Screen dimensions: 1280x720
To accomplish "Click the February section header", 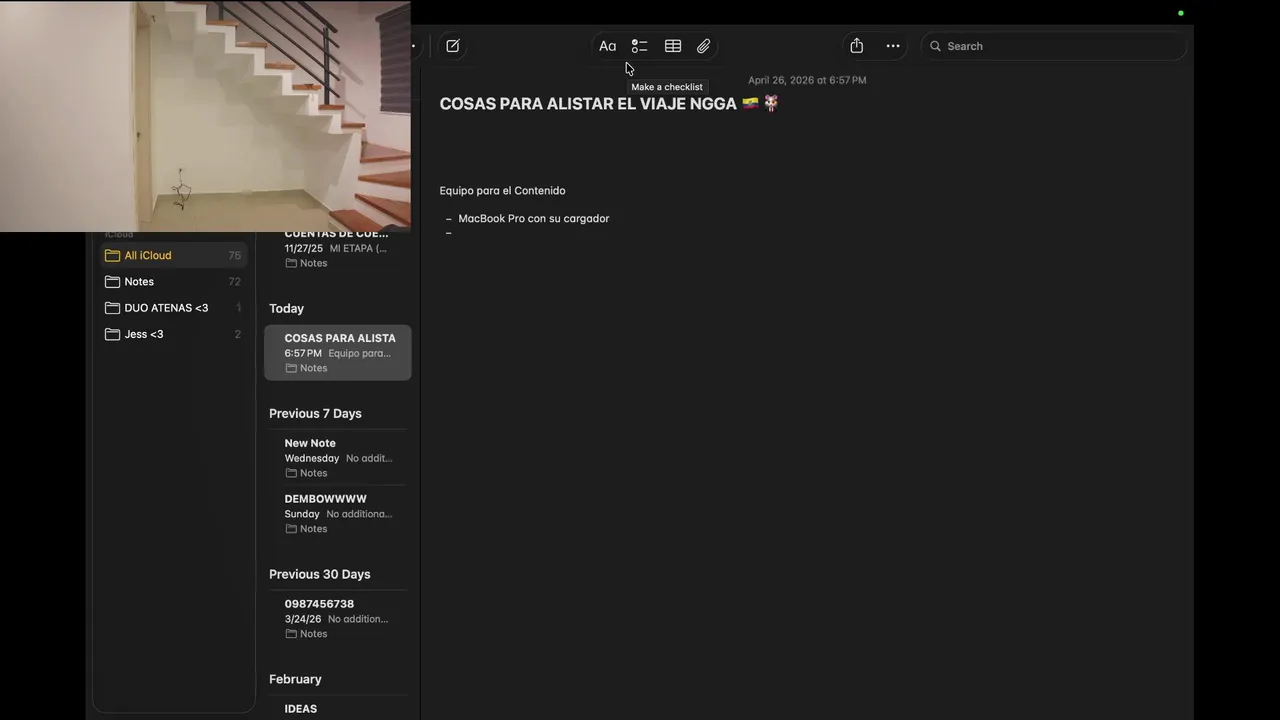I will tap(295, 680).
